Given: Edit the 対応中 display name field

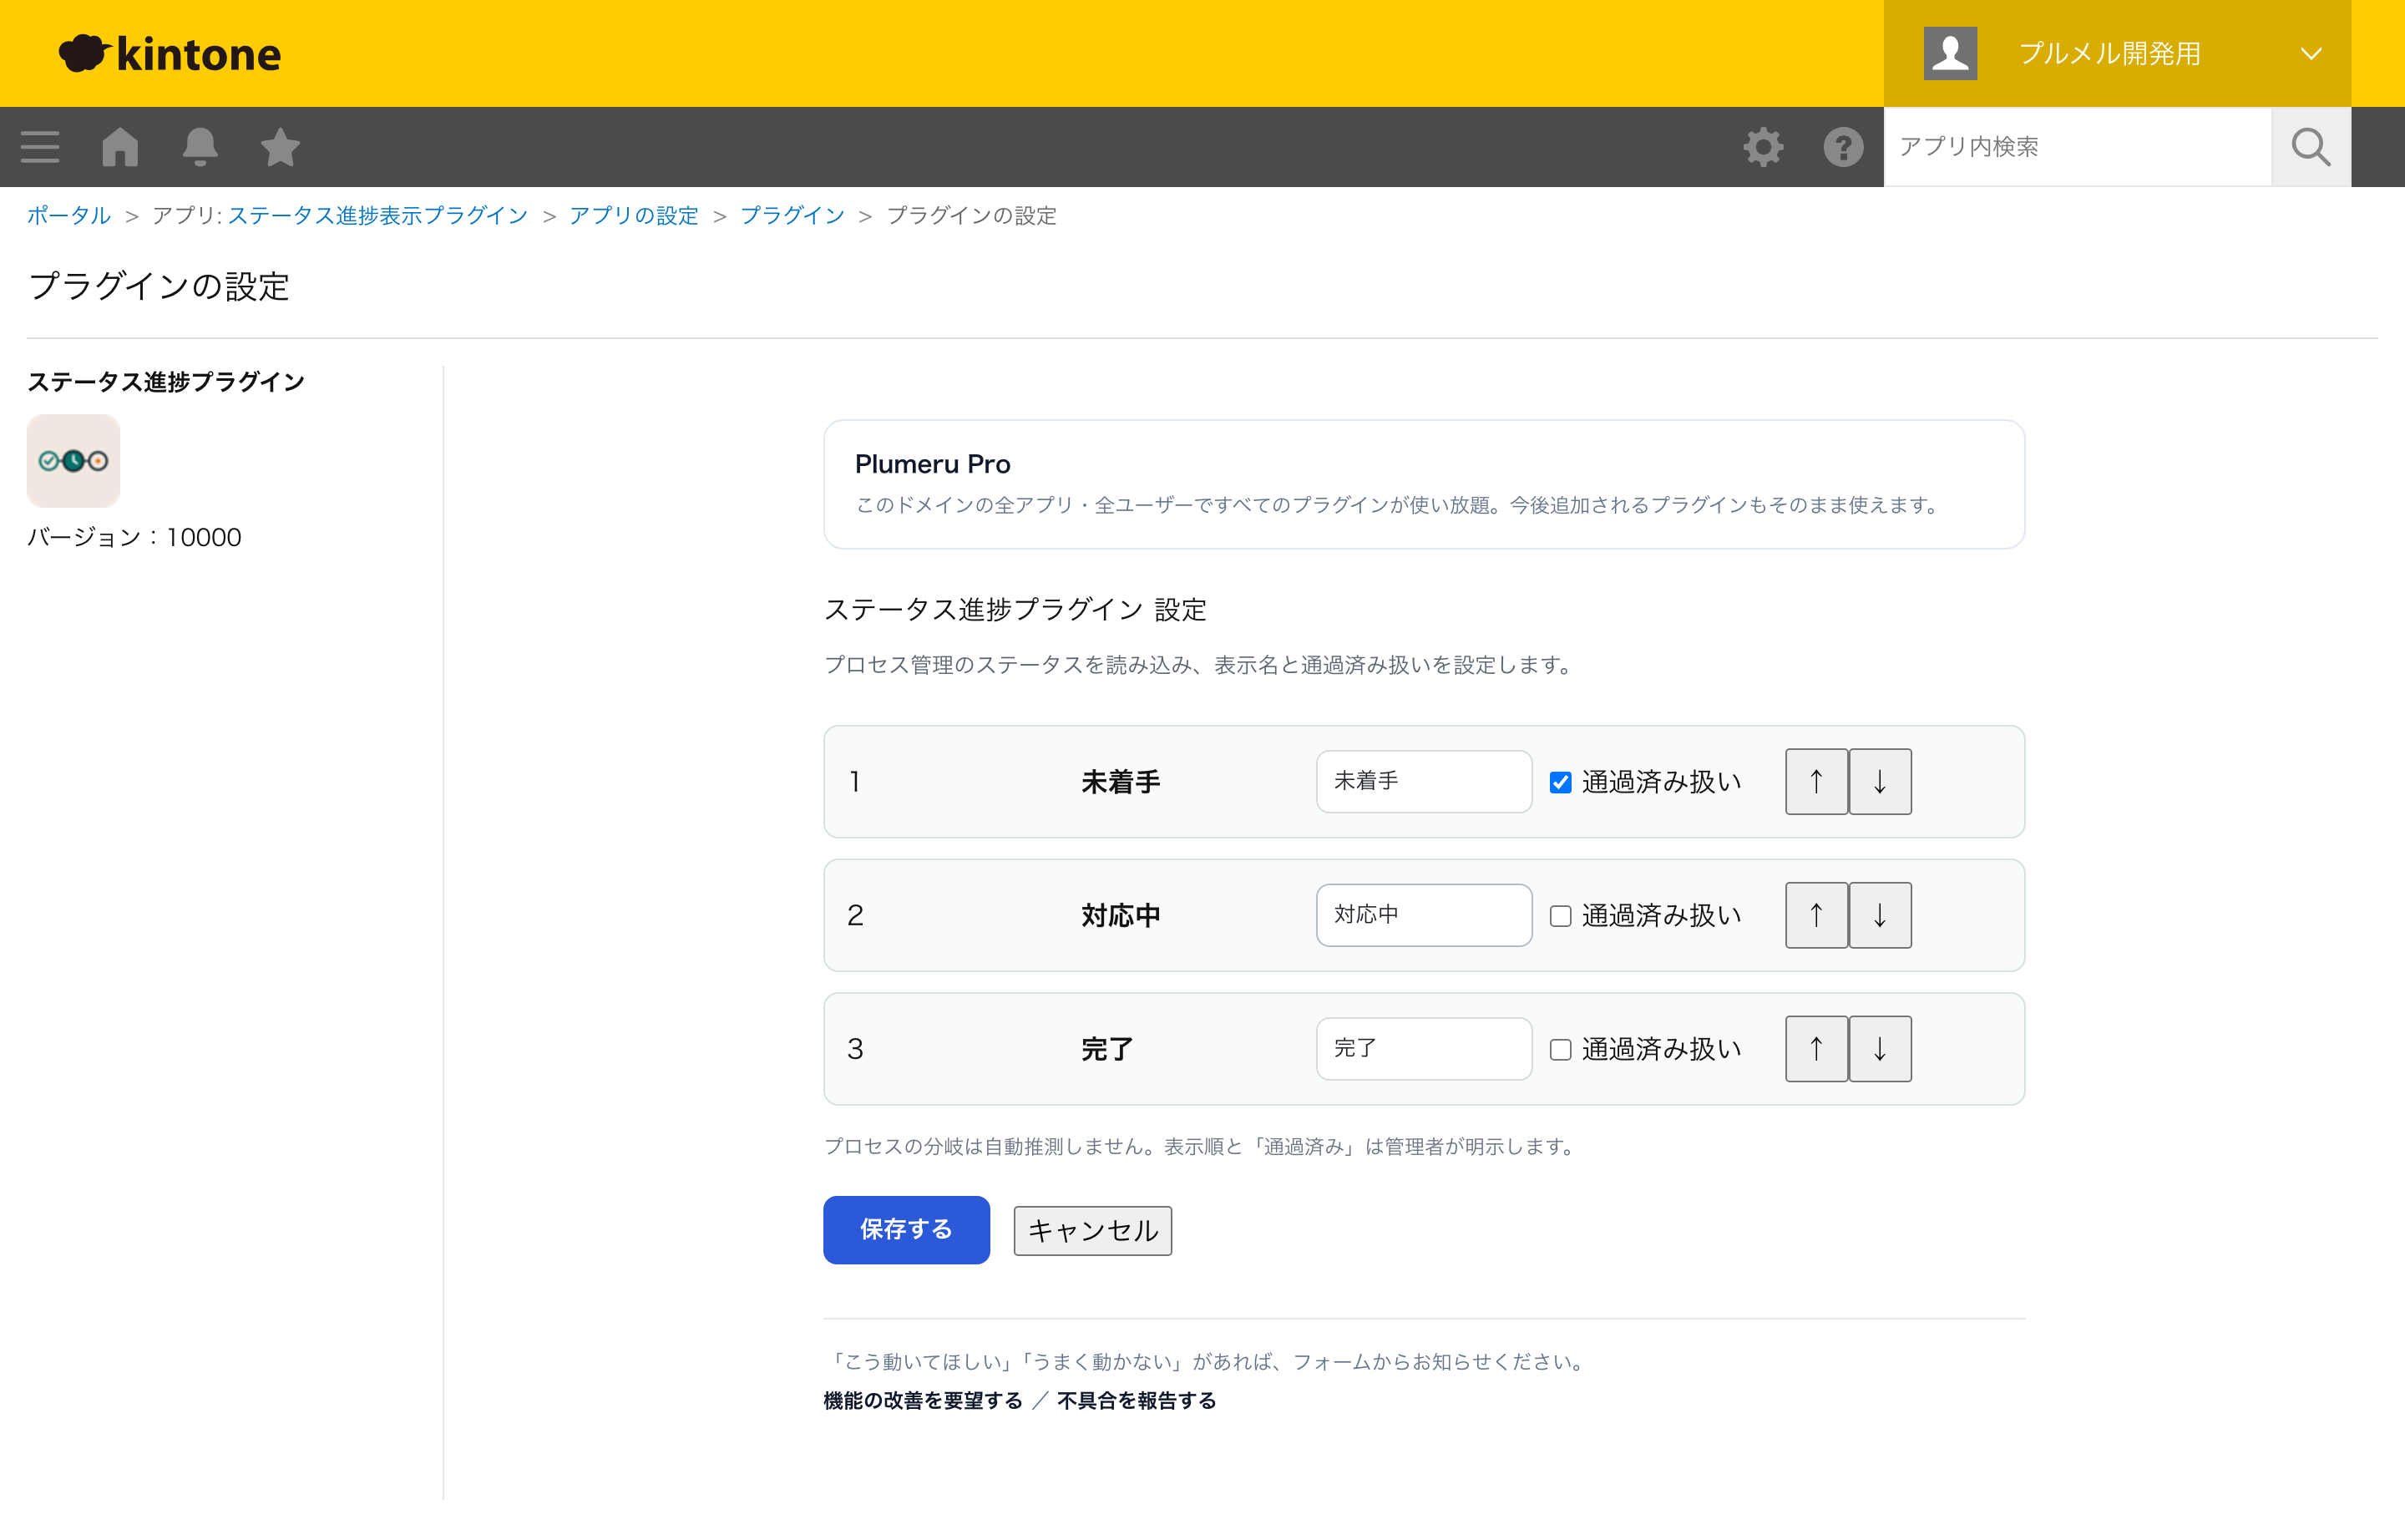Looking at the screenshot, I should pyautogui.click(x=1424, y=915).
